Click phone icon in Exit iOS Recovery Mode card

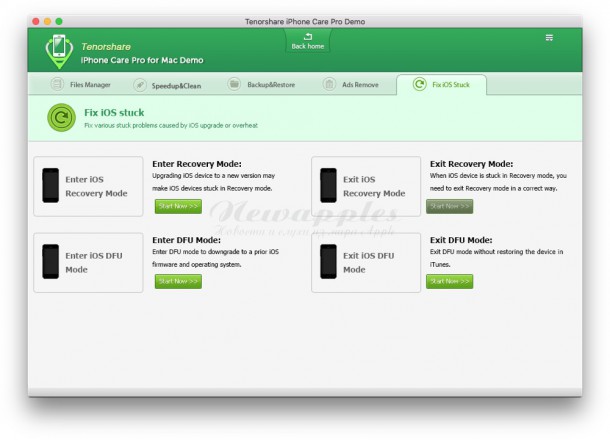tap(328, 185)
